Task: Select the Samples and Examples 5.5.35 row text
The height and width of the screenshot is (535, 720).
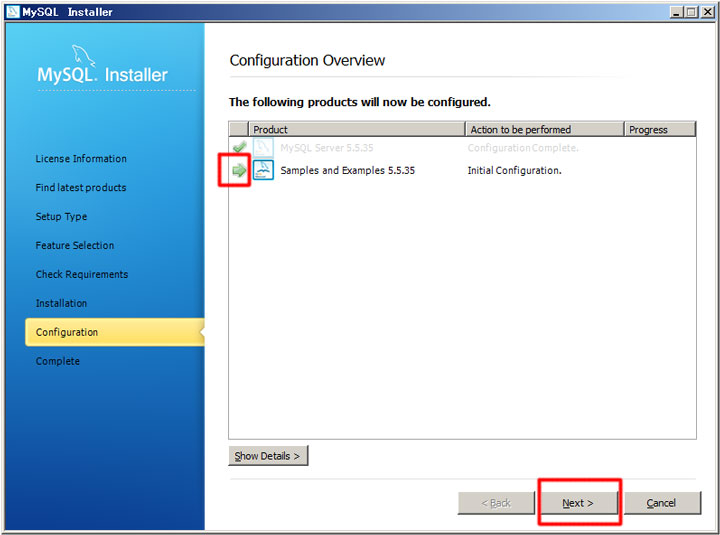Action: 348,170
